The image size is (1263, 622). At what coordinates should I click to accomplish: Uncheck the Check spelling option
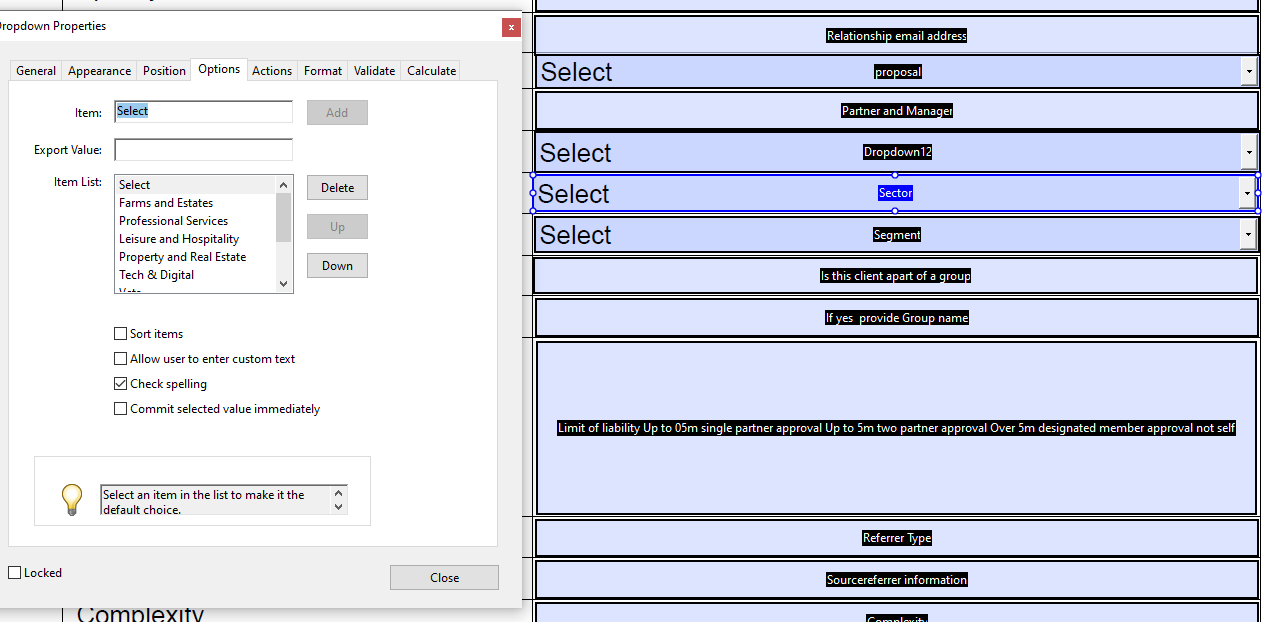tap(120, 383)
